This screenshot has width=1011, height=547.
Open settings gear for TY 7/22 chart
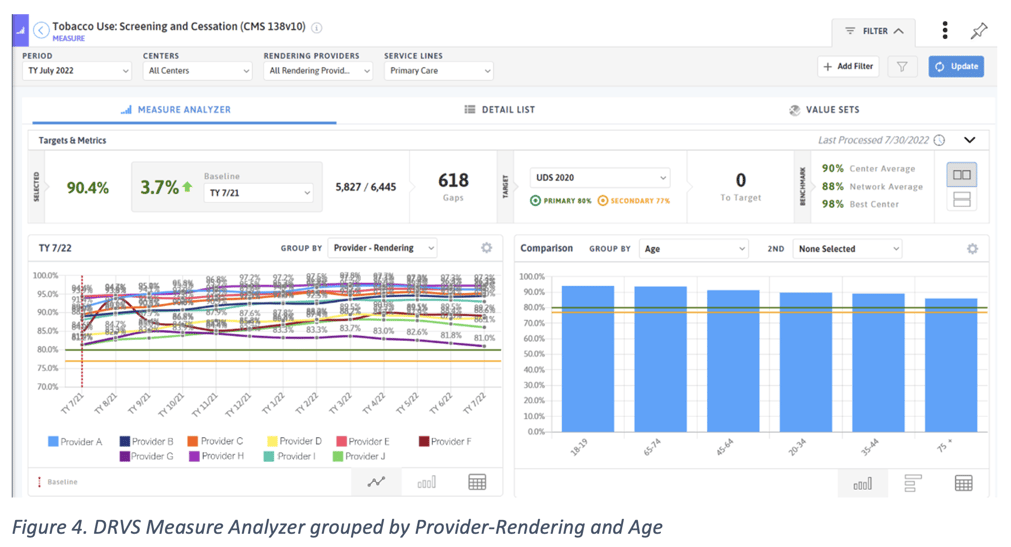click(486, 248)
